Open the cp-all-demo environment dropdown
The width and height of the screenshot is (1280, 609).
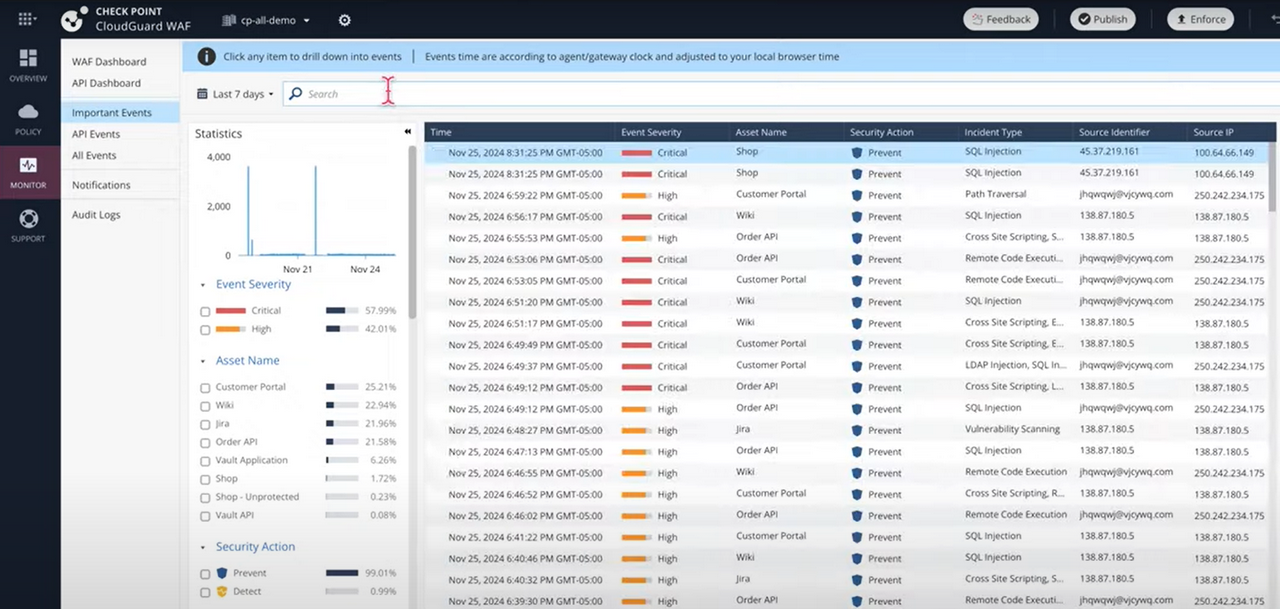(265, 19)
